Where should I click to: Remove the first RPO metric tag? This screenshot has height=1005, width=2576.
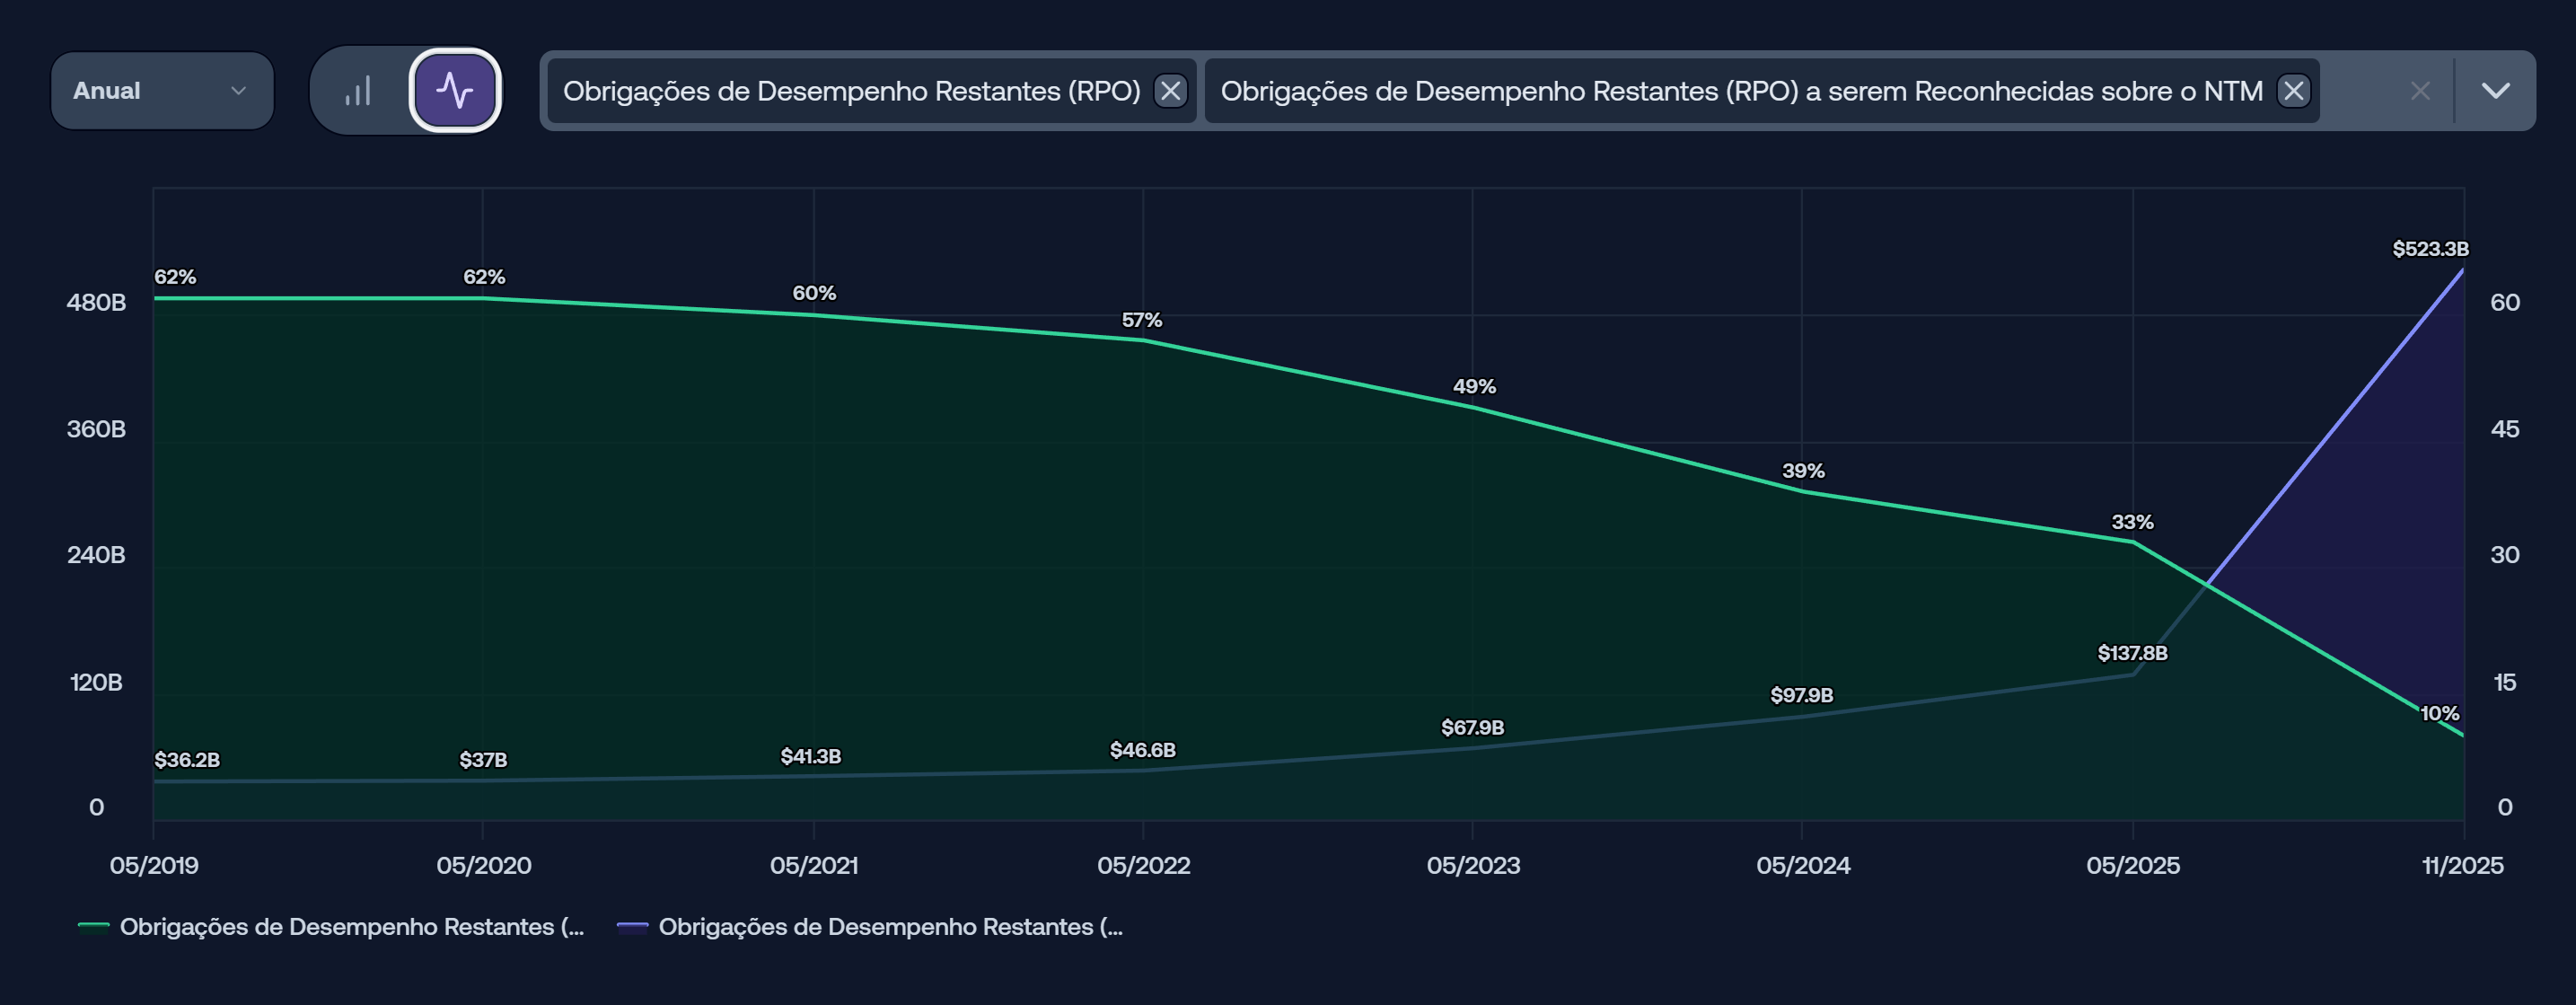[x=1170, y=91]
